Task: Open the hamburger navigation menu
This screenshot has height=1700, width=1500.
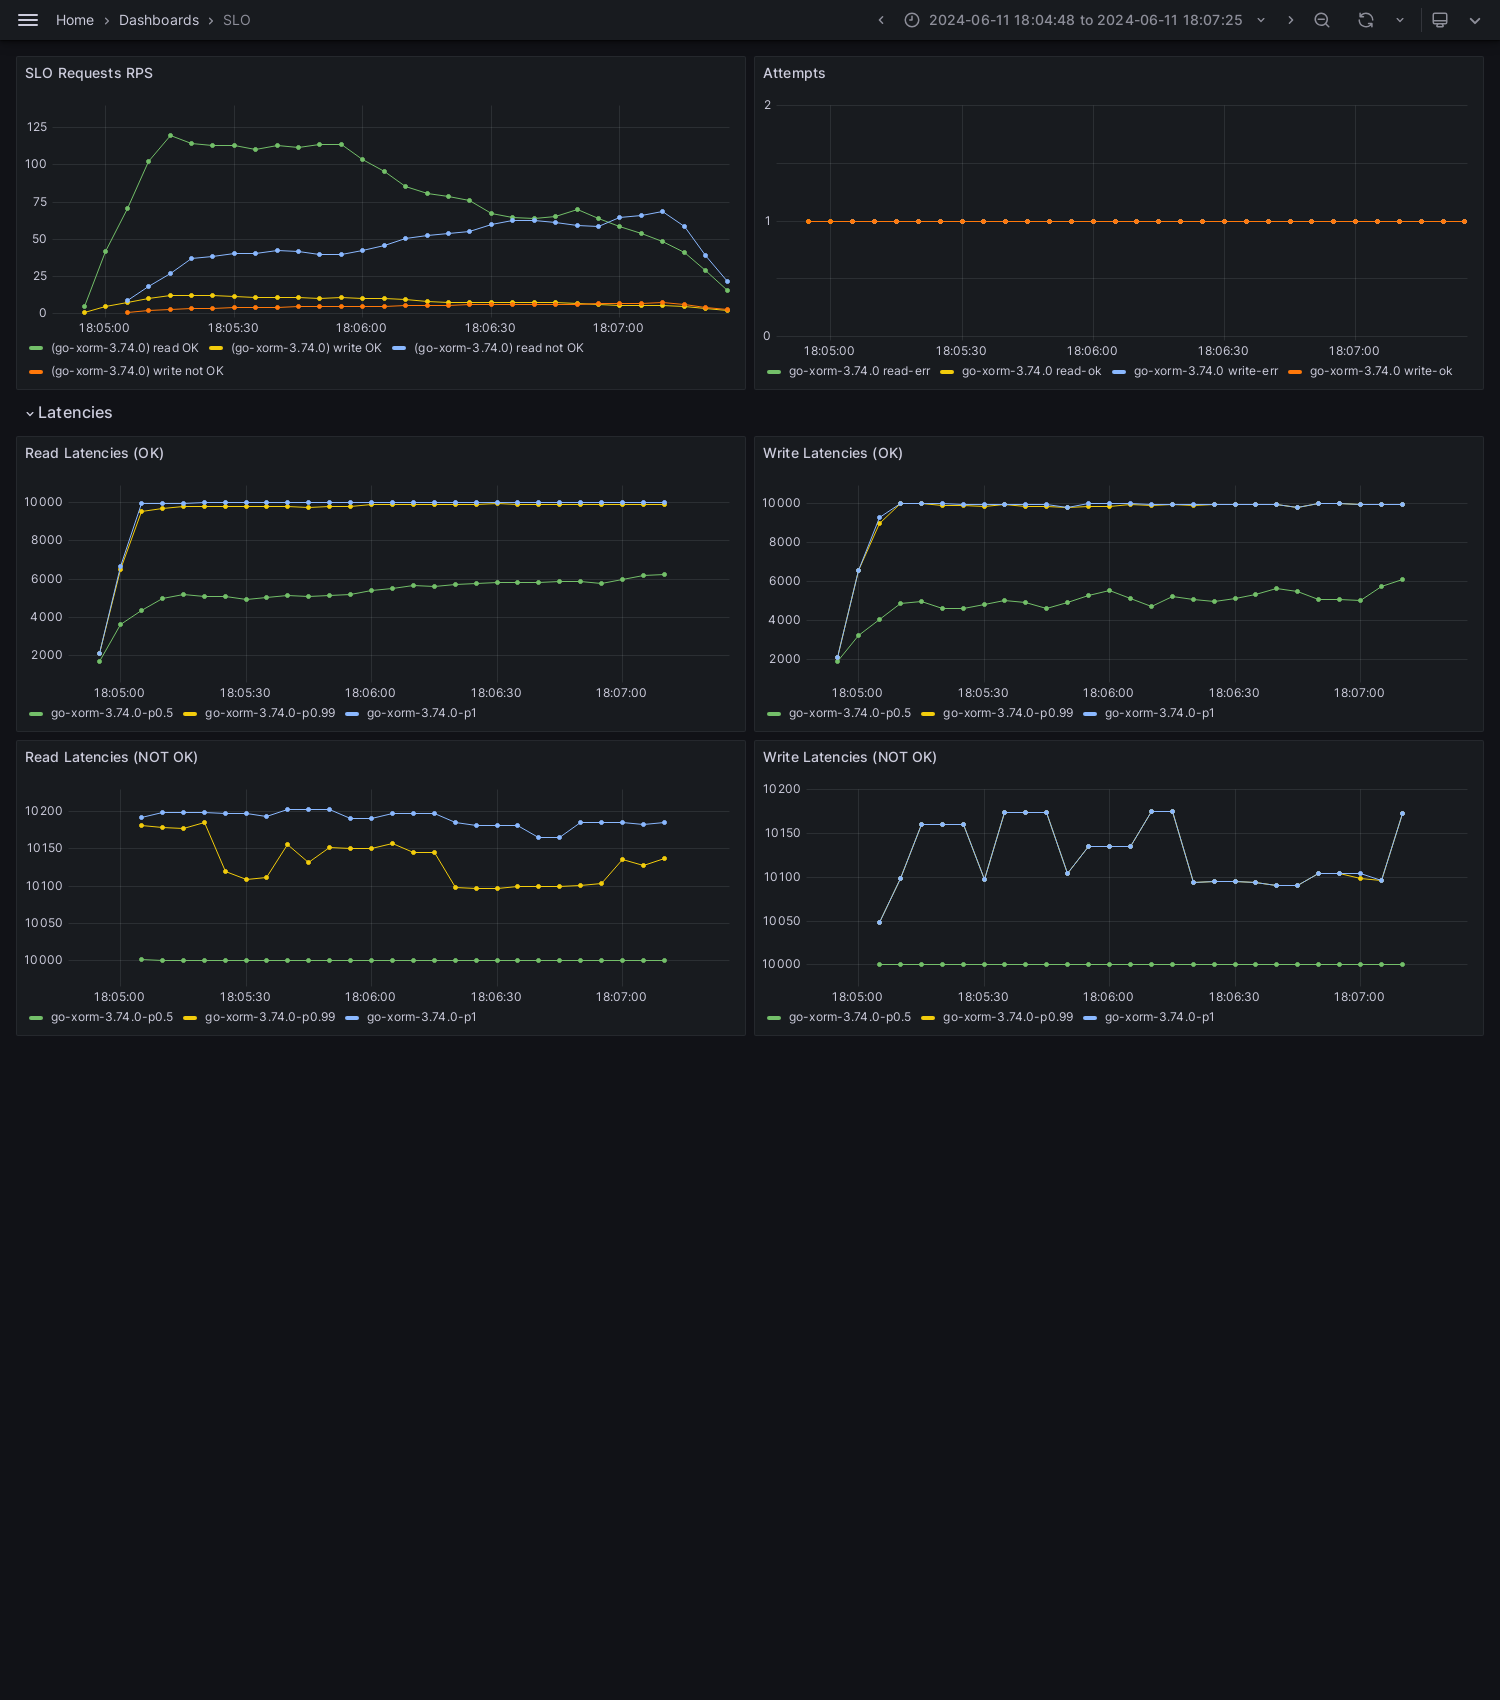Action: tap(28, 20)
